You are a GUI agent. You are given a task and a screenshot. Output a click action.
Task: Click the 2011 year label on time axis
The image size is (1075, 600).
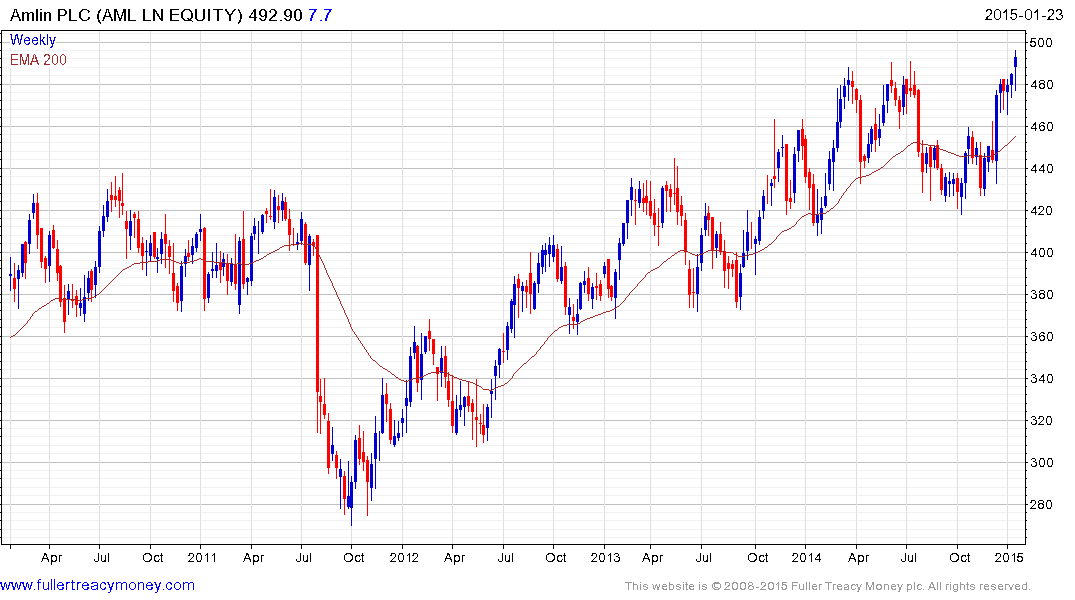click(202, 557)
